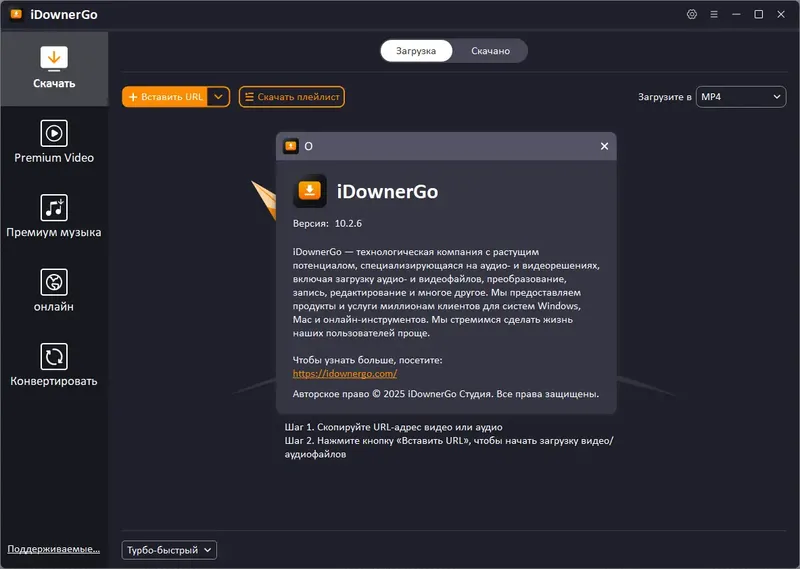The height and width of the screenshot is (569, 800).
Task: Click Шаг 2 instruction text
Action: (x=449, y=447)
